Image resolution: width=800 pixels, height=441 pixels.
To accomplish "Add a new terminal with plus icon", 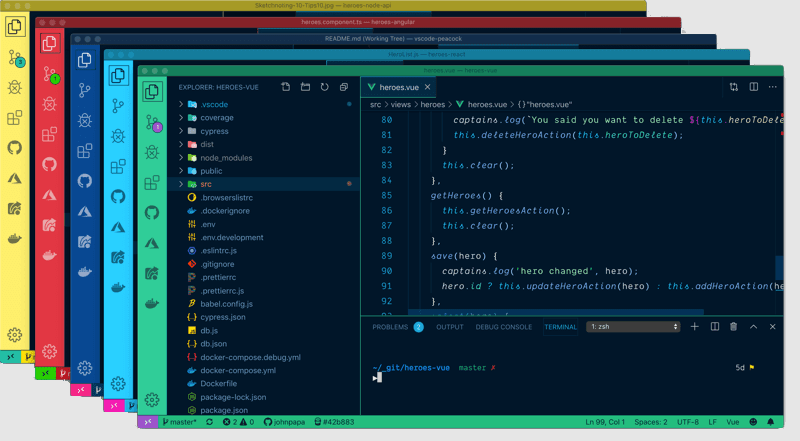I will point(696,327).
